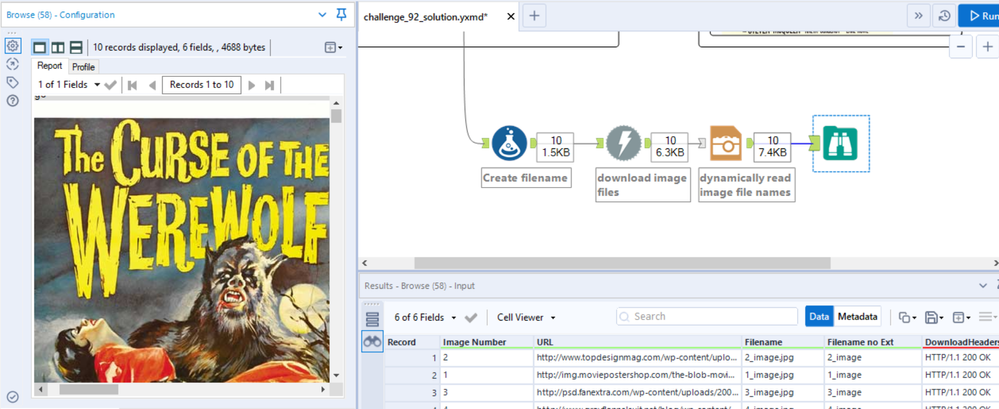This screenshot has height=409, width=999.
Task: Open copy dropdown in Results toolbar
Action: (x=907, y=317)
